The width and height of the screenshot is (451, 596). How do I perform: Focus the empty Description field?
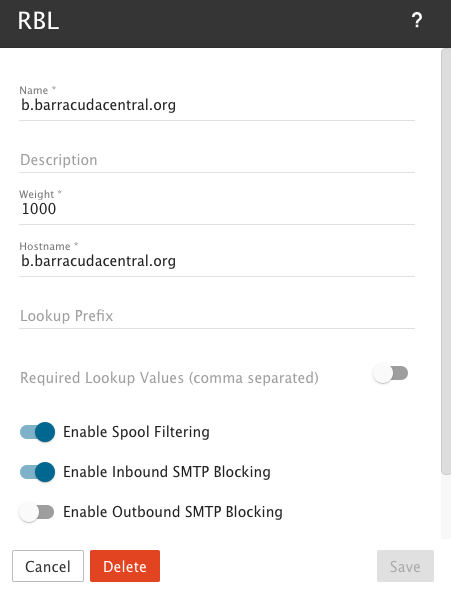pyautogui.click(x=217, y=160)
